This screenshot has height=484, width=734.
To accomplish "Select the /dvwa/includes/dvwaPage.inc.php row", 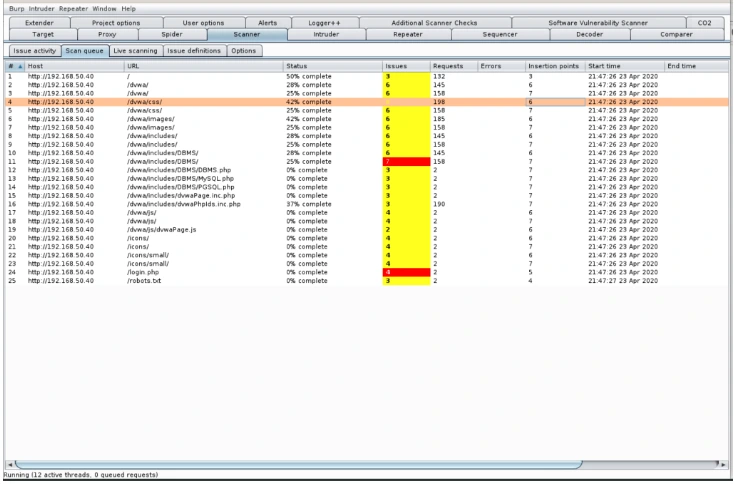I will coord(367,196).
